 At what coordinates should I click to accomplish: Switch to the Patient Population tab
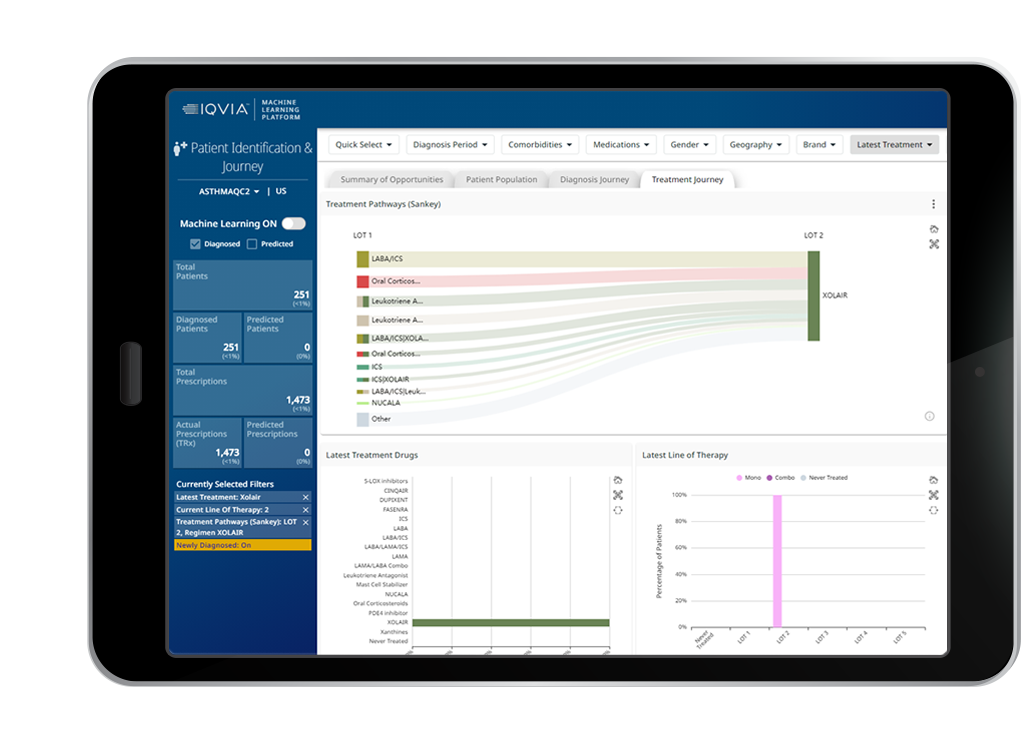point(501,180)
